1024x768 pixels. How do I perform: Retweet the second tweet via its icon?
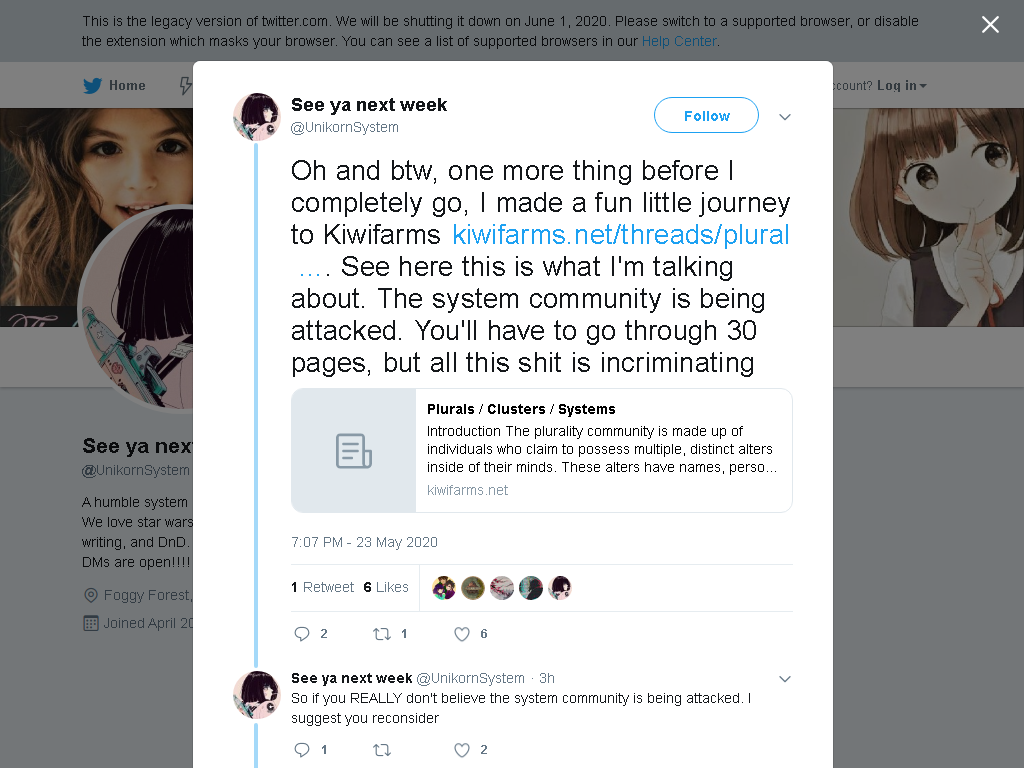click(382, 750)
